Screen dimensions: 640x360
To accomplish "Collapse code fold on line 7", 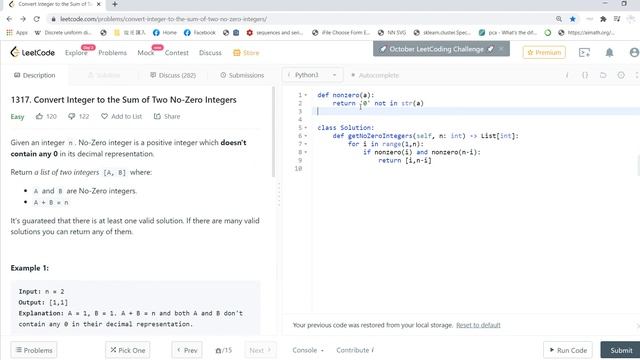I will pos(306,144).
